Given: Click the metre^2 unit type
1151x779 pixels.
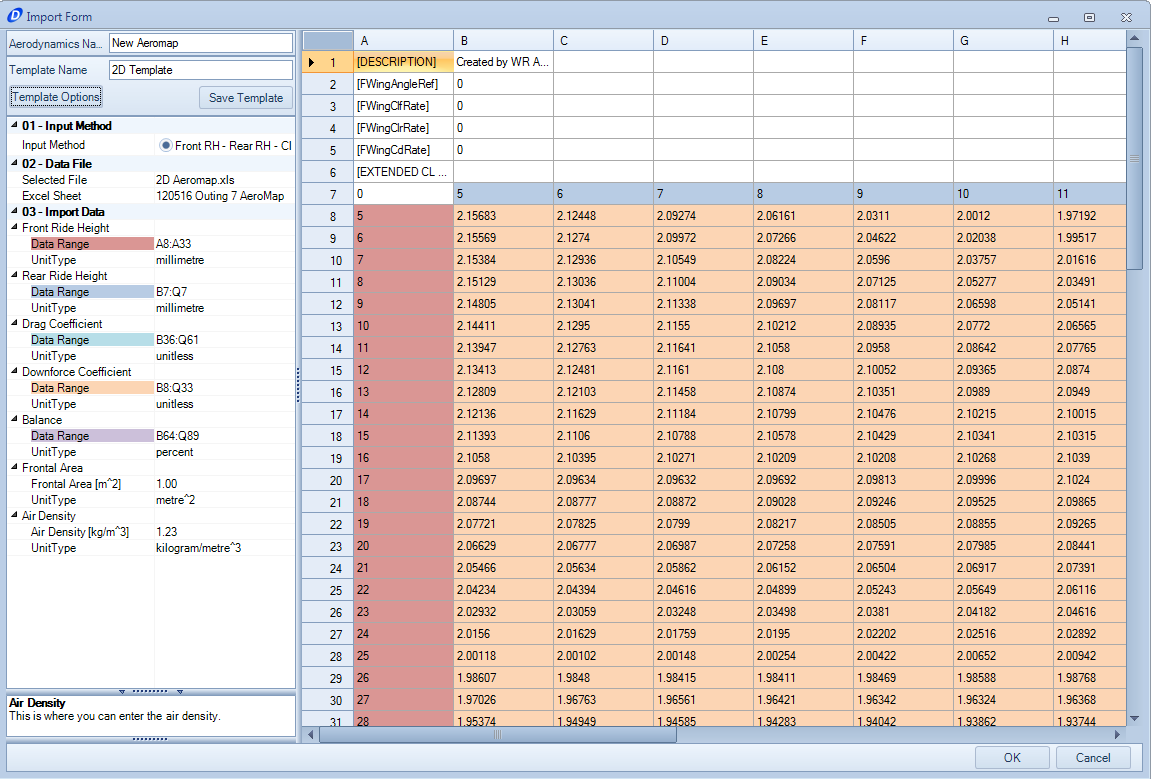Looking at the screenshot, I should coord(175,500).
